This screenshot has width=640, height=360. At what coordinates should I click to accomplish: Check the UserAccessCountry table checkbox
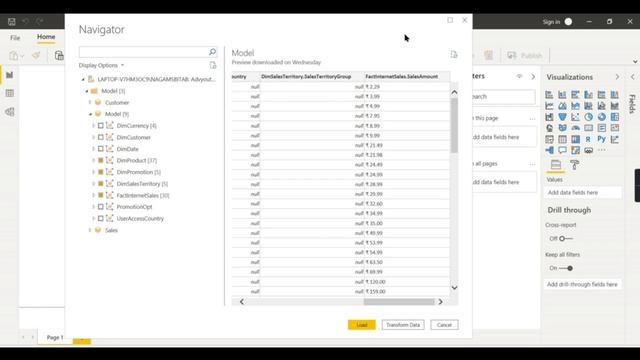pyautogui.click(x=100, y=218)
